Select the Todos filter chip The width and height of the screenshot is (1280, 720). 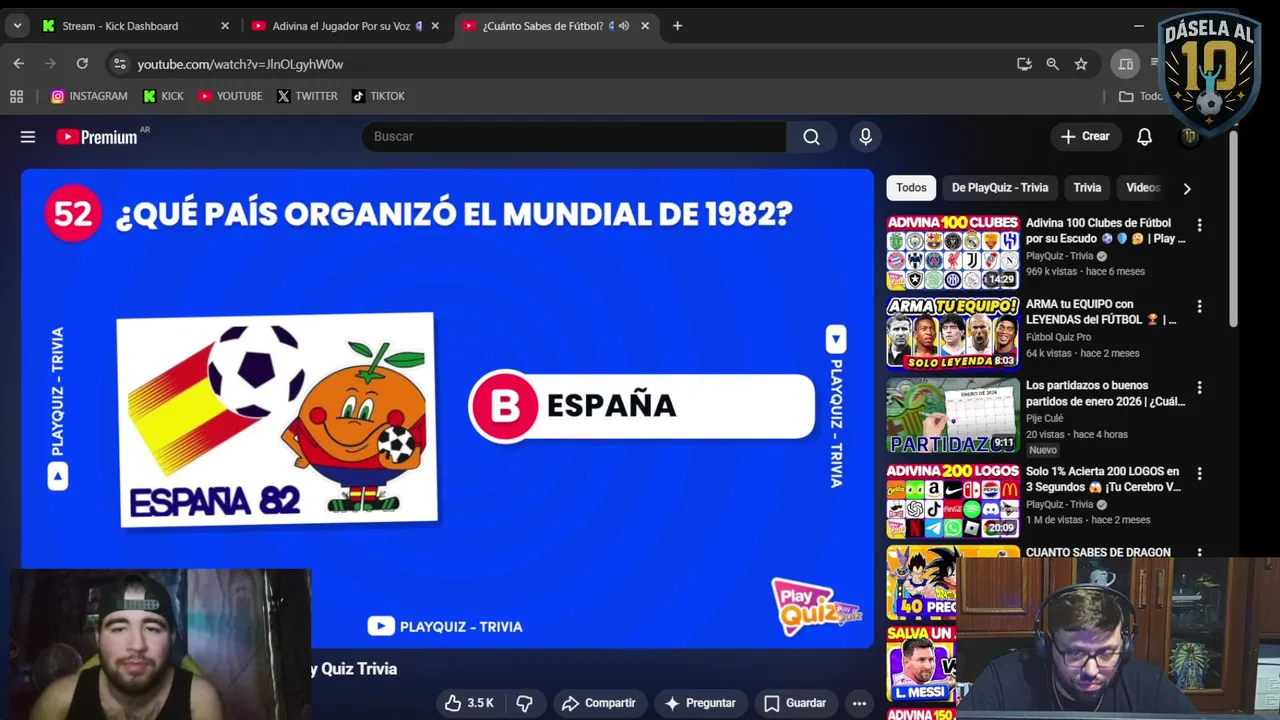click(911, 188)
